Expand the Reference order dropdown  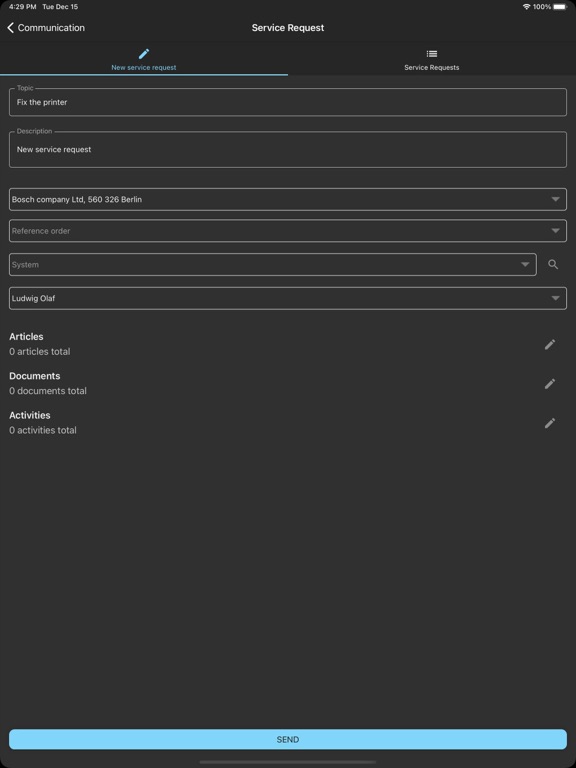point(288,231)
